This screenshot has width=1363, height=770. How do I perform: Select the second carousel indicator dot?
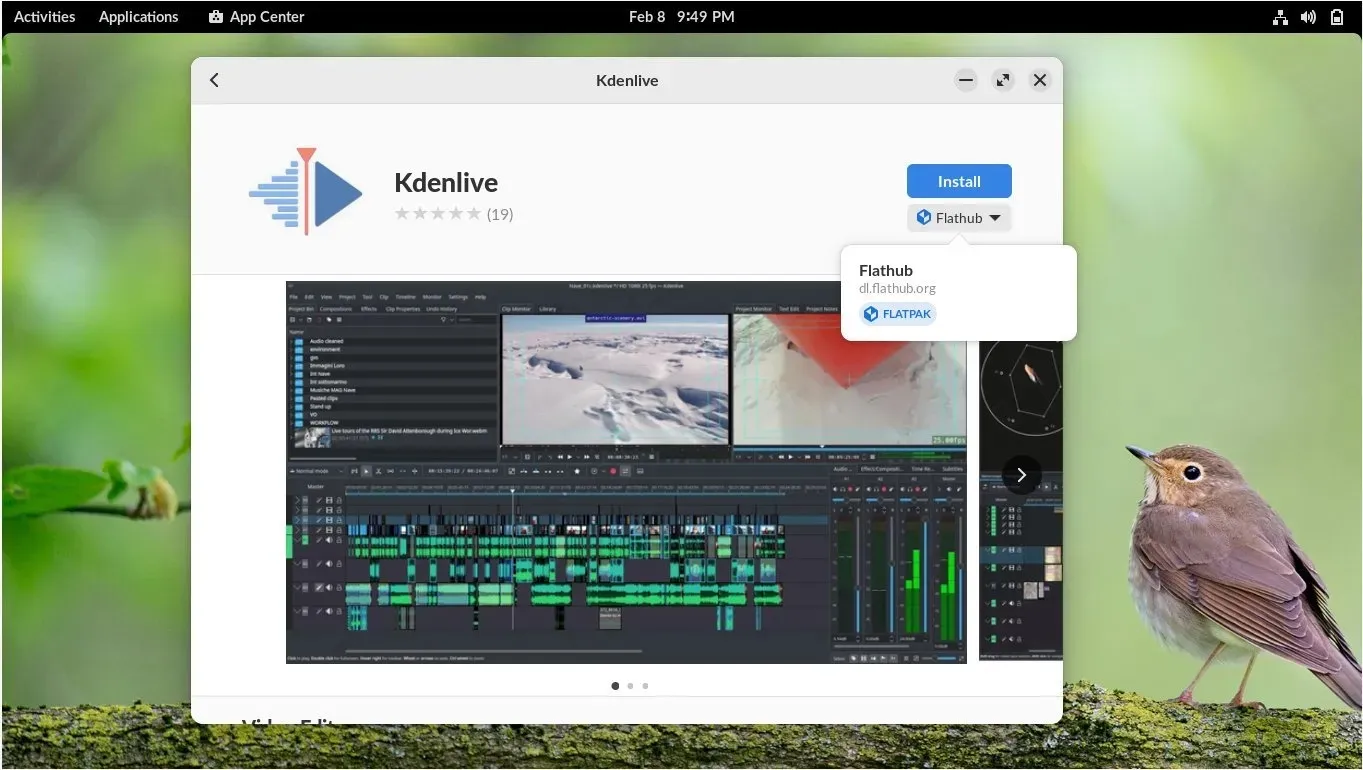coord(630,686)
